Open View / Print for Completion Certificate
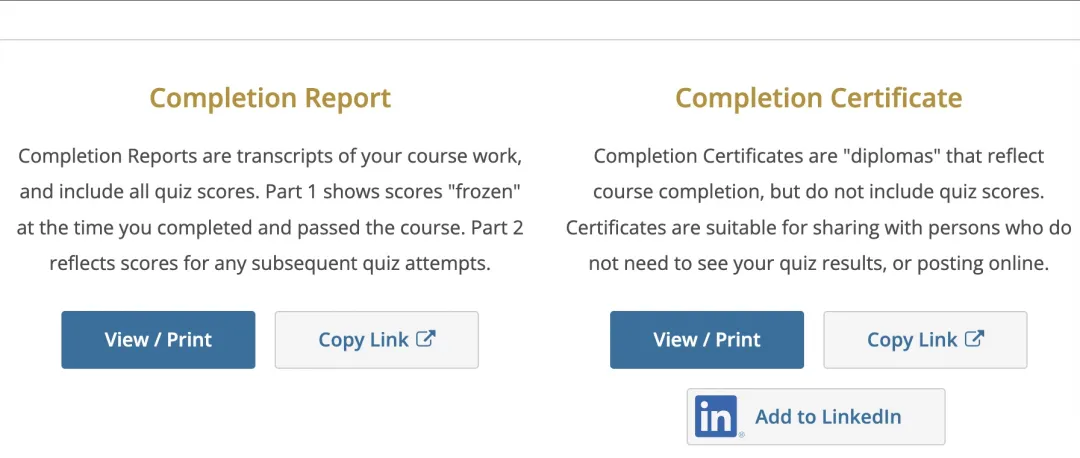 point(707,340)
